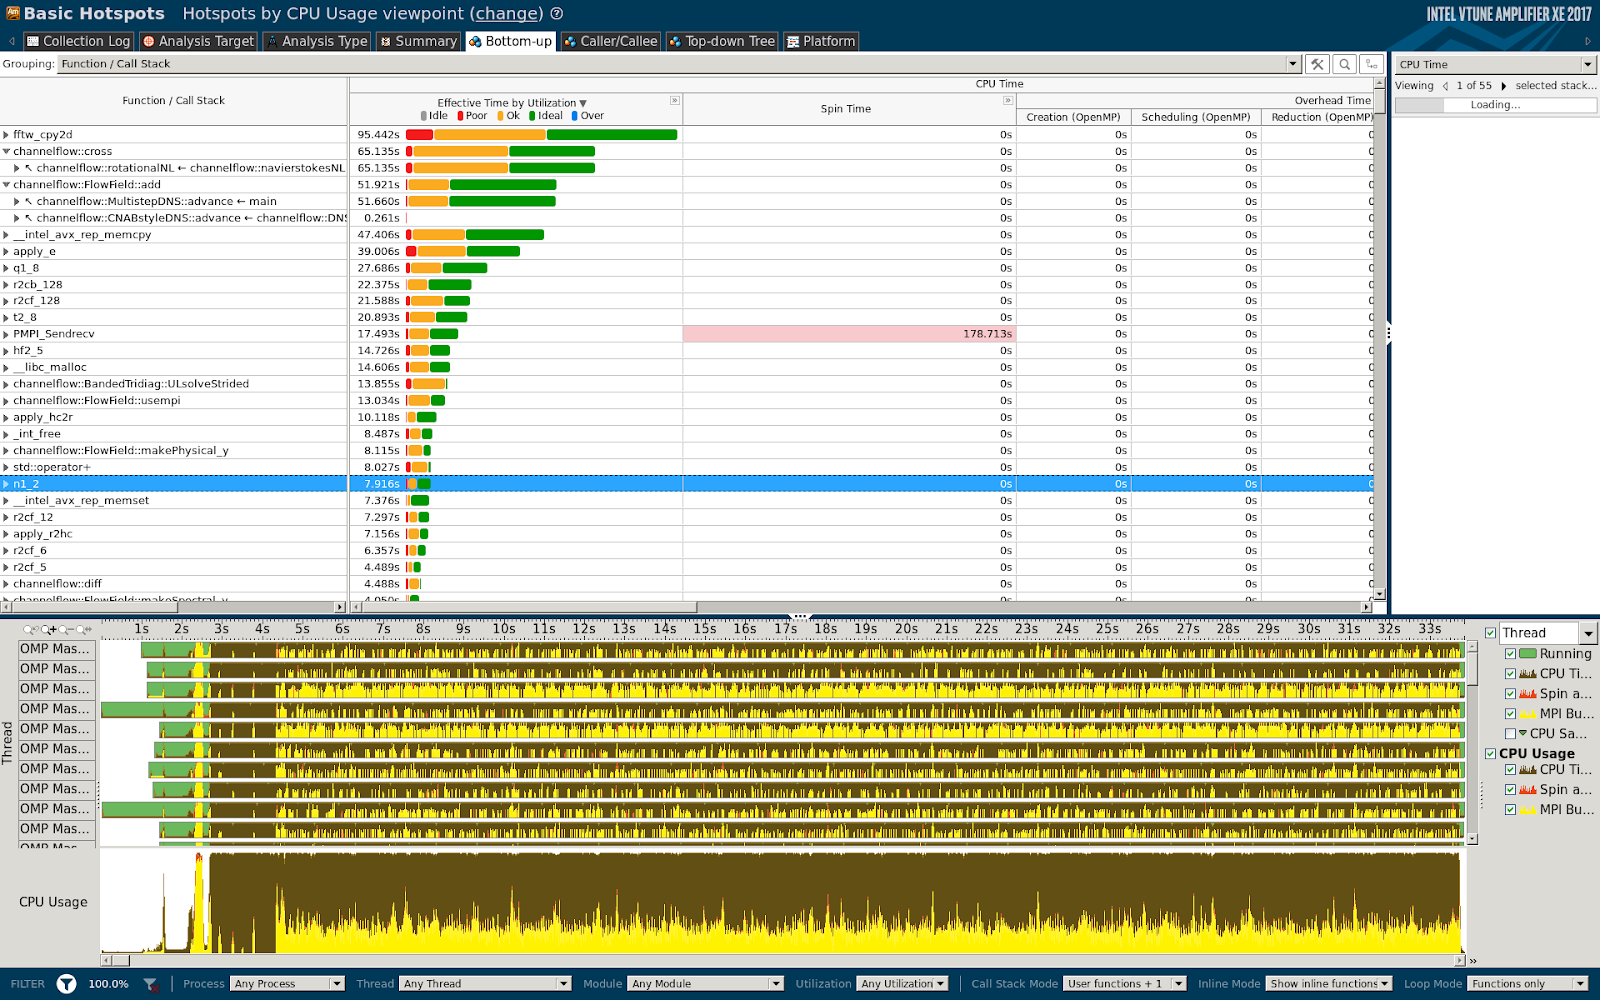
Task: Open the Call Stack Mode dropdown
Action: point(1124,984)
